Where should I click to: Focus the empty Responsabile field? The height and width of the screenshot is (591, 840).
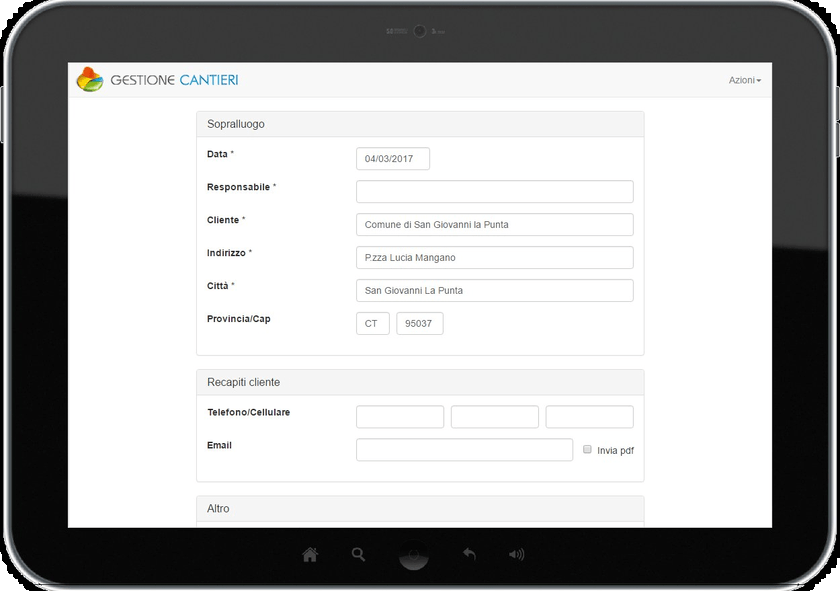[494, 191]
